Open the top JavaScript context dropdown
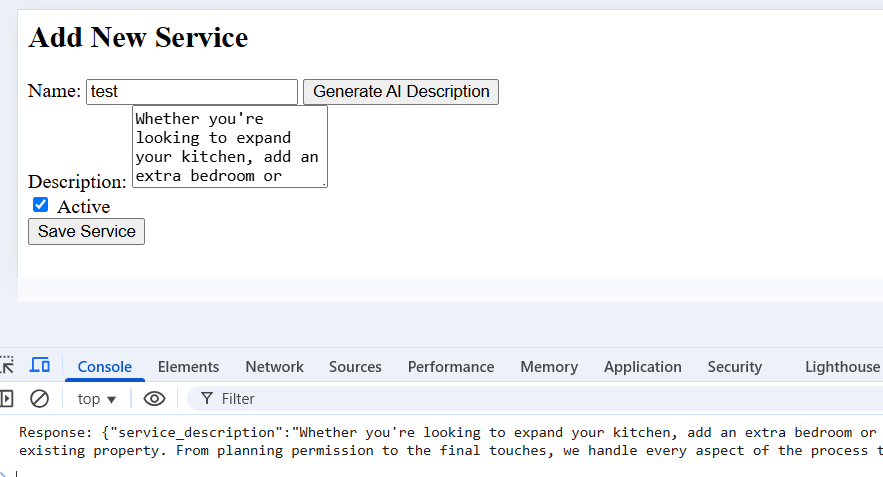Viewport: 883px width, 477px height. (97, 399)
